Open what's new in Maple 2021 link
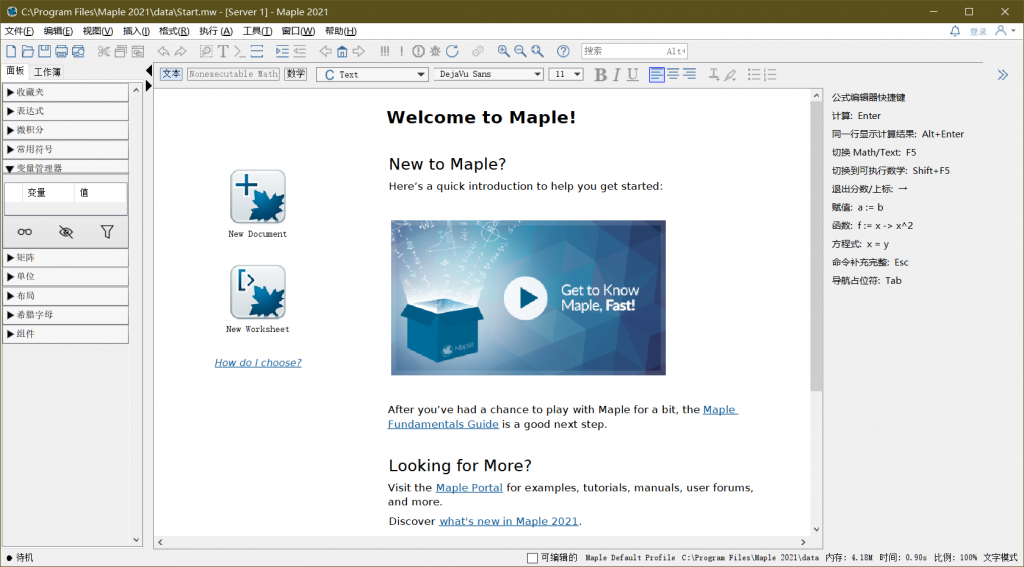Image resolution: width=1024 pixels, height=567 pixels. pyautogui.click(x=509, y=521)
